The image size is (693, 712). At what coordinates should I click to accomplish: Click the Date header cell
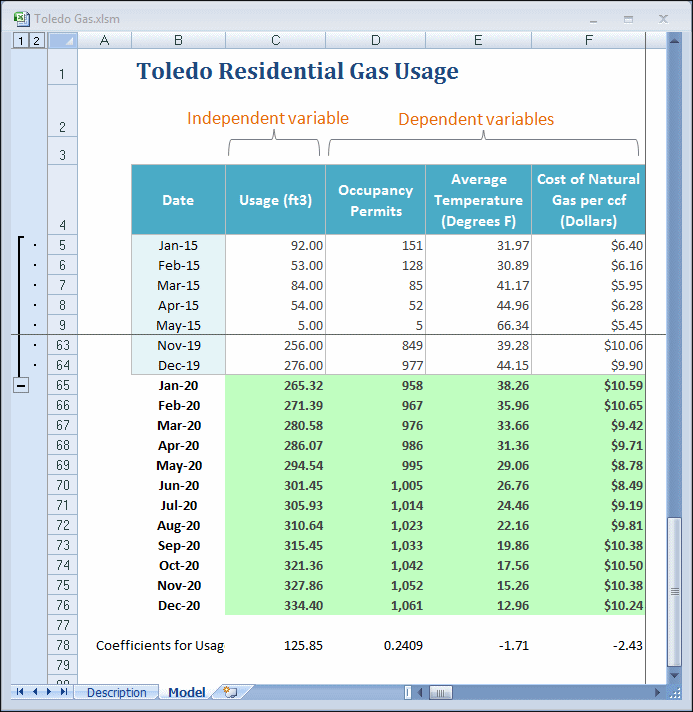point(178,200)
